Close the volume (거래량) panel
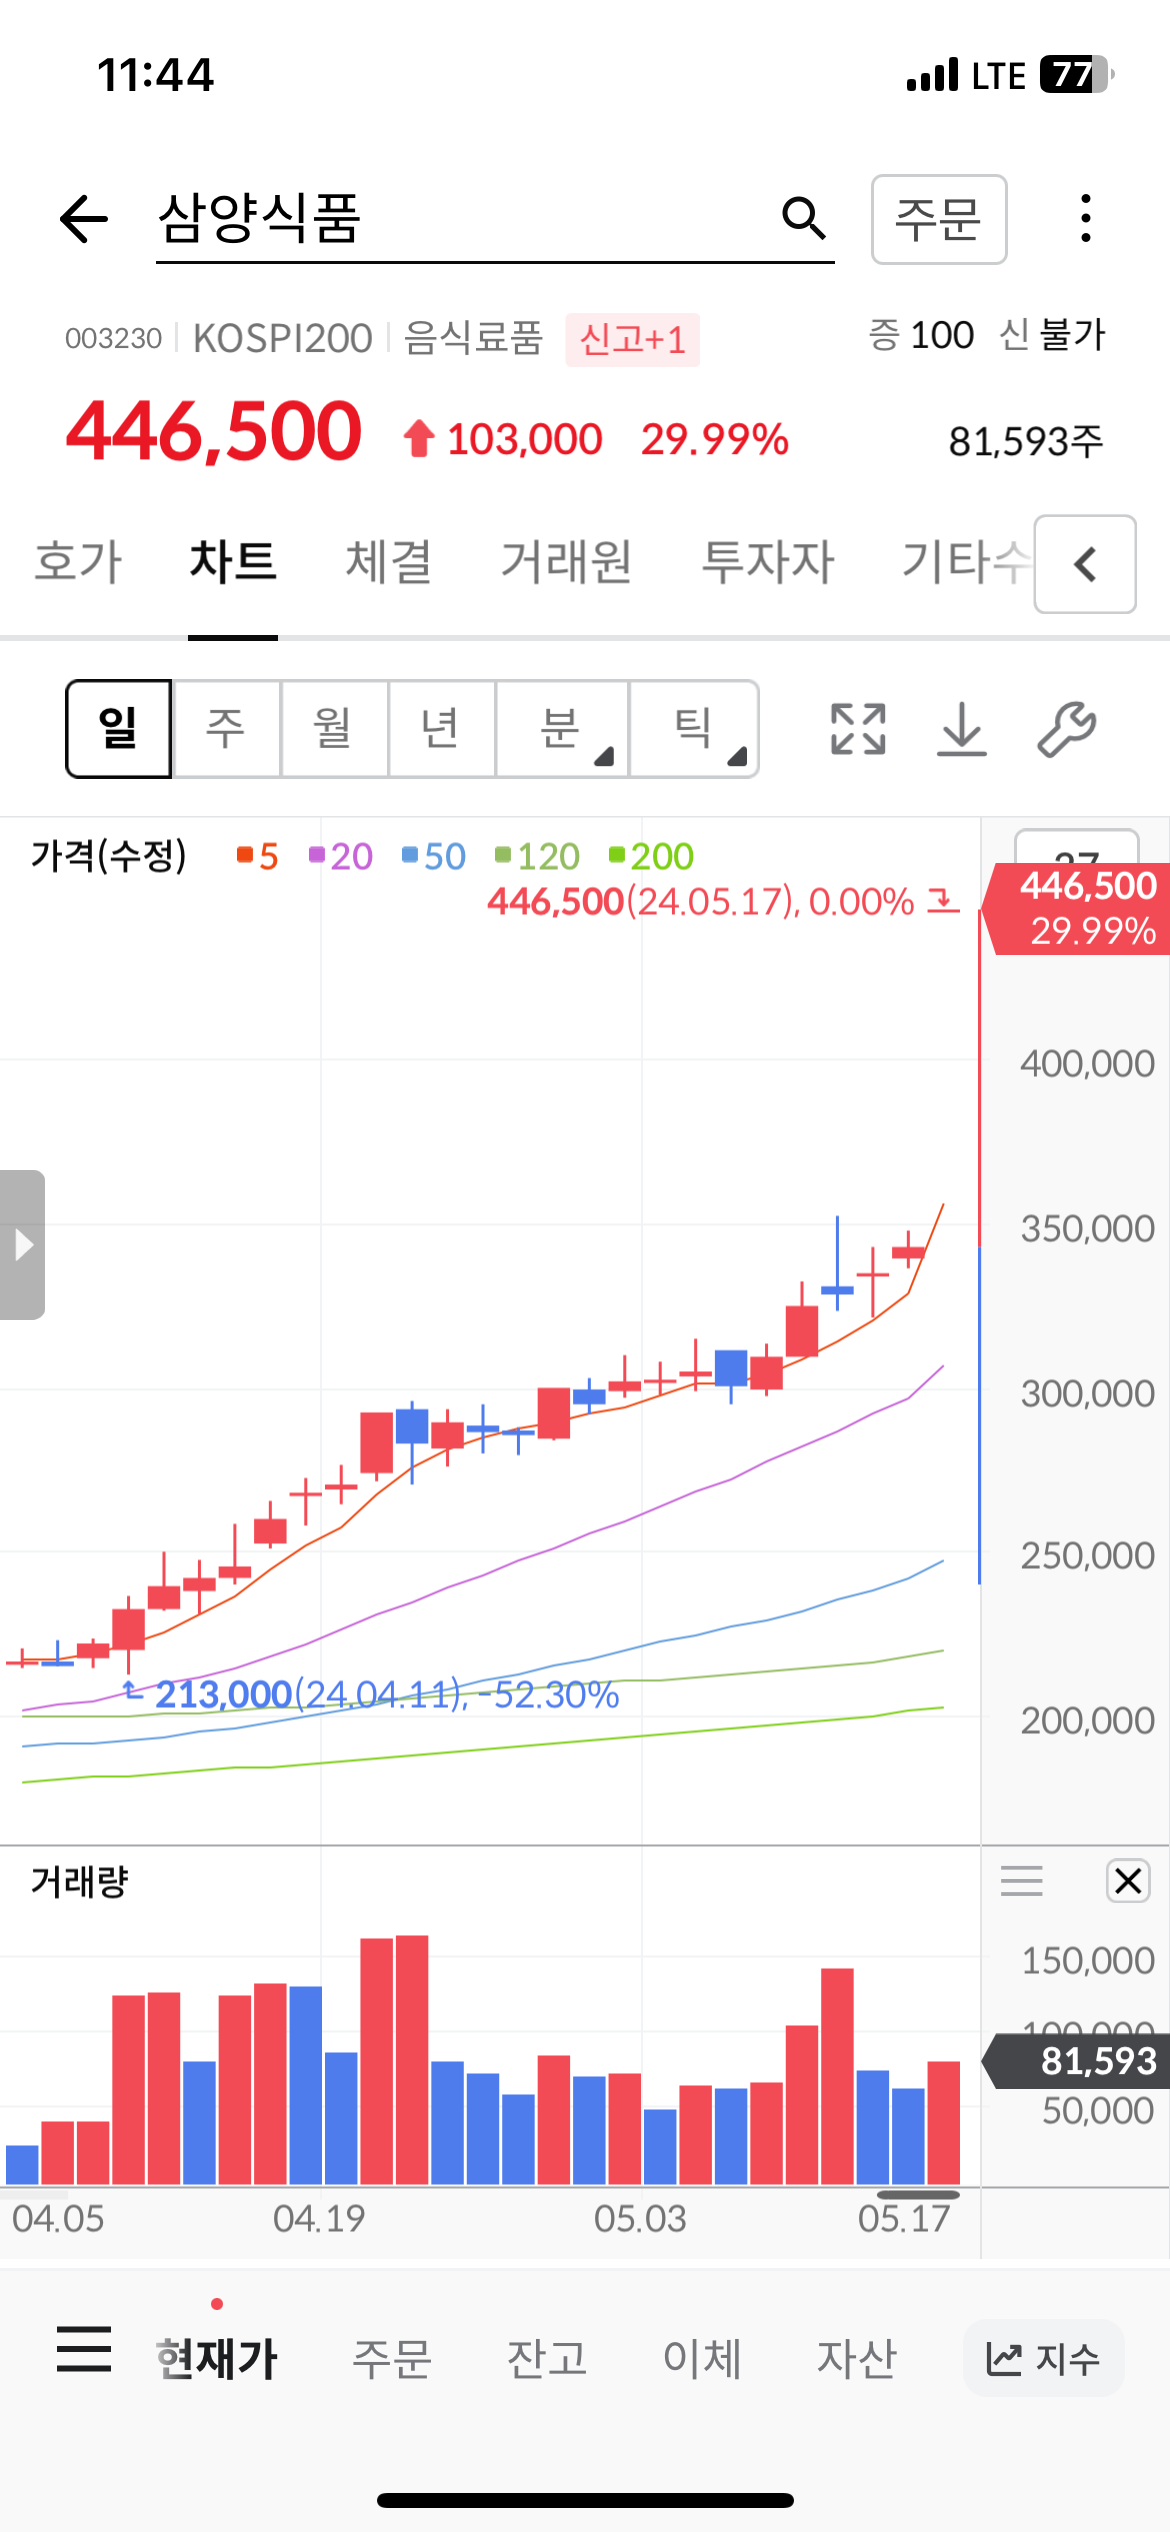 (1128, 1881)
